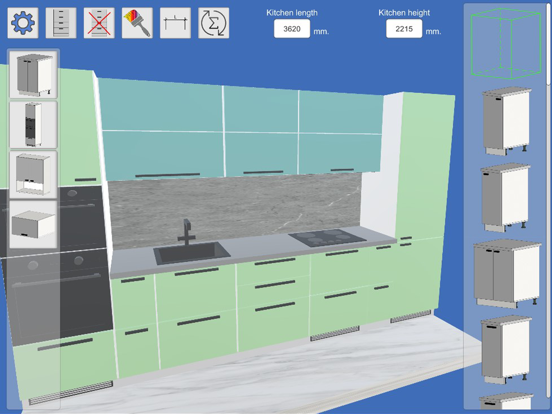Select the marble backsplash panel
Image resolution: width=552 pixels, height=414 pixels.
point(234,210)
